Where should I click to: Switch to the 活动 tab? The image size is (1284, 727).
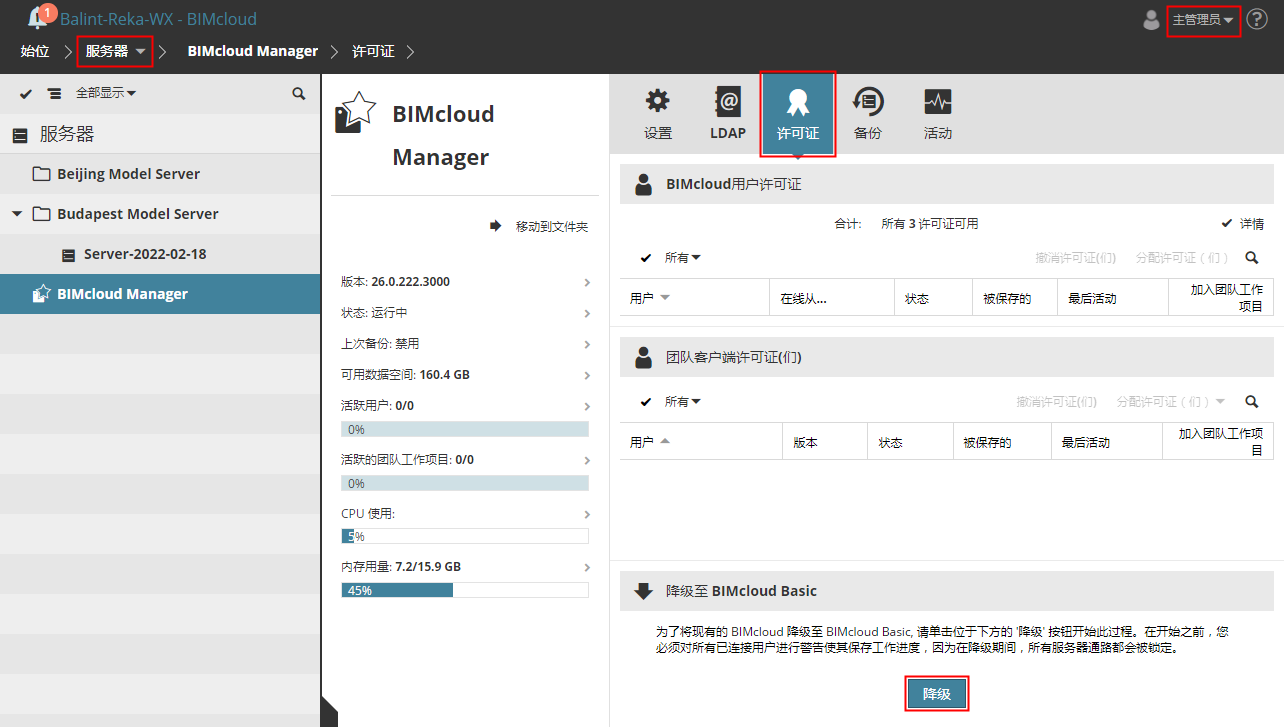point(938,114)
